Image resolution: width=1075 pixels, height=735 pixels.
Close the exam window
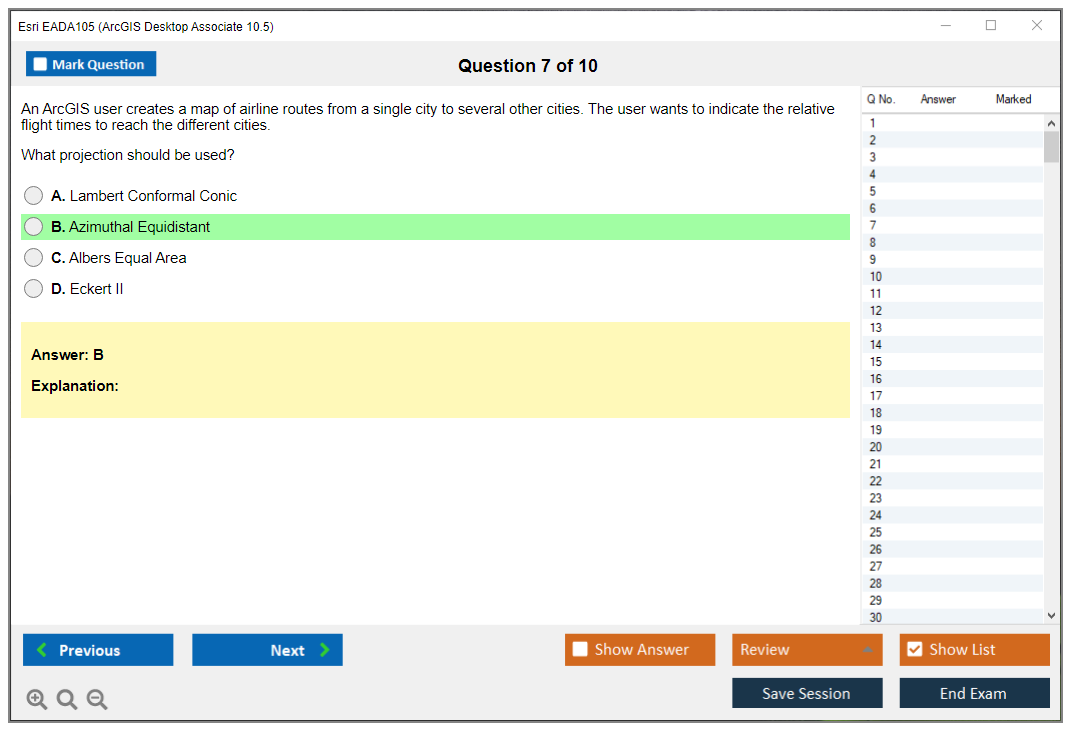tap(1037, 26)
